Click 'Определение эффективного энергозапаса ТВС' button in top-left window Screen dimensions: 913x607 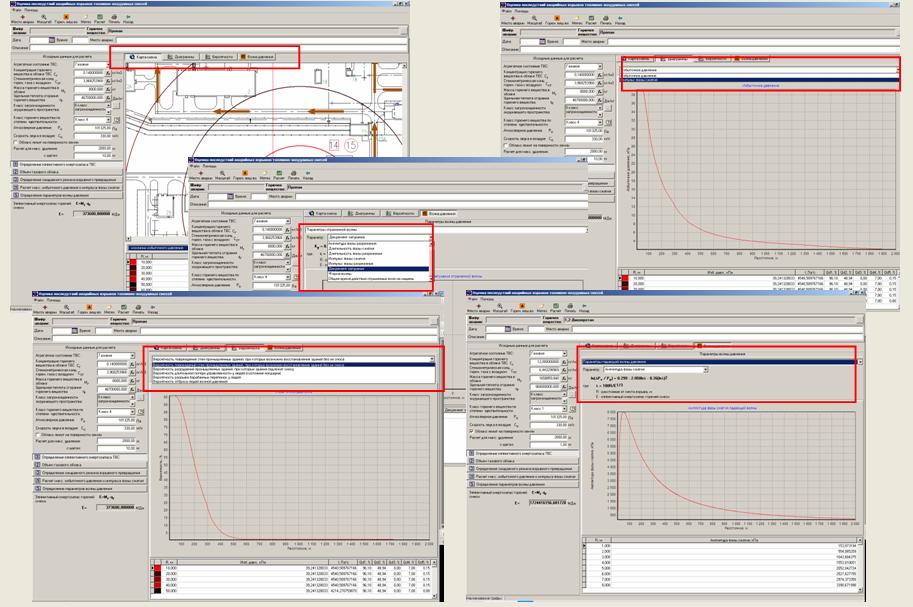click(x=65, y=163)
